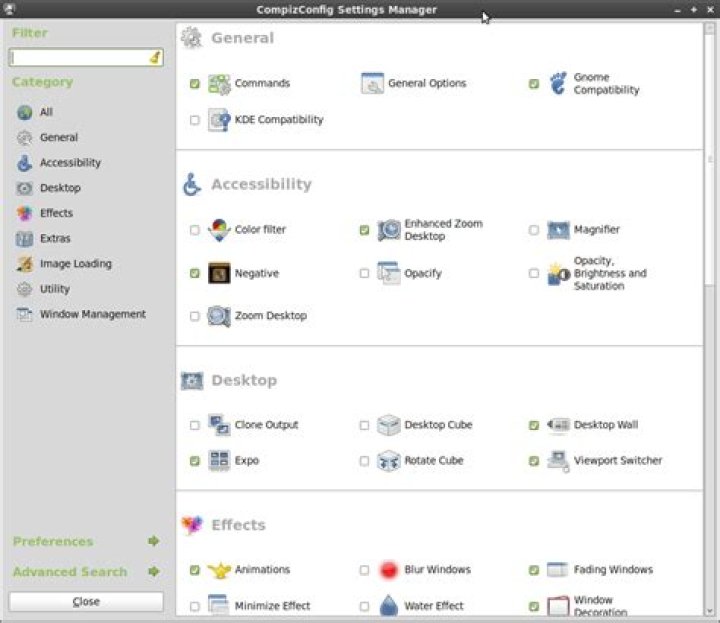Click the Clone Output plugin icon
The width and height of the screenshot is (720, 623).
point(219,425)
